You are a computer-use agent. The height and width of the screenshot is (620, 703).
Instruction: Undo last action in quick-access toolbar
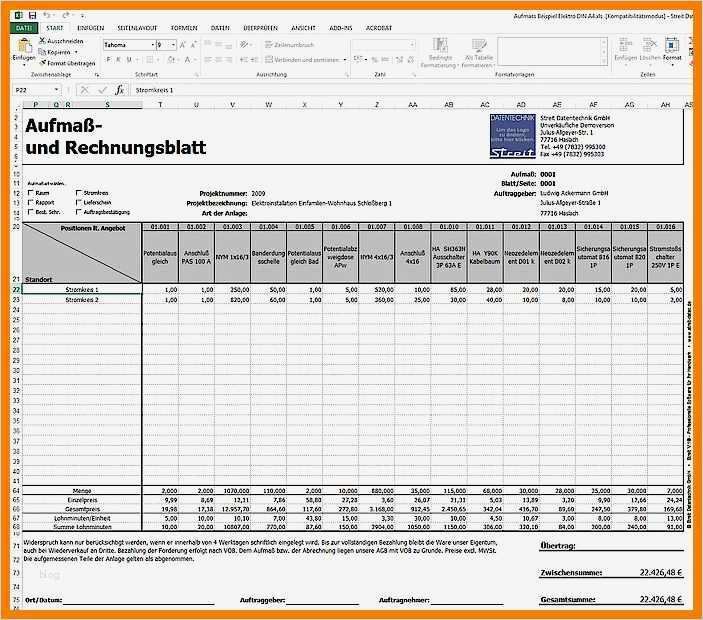point(47,15)
